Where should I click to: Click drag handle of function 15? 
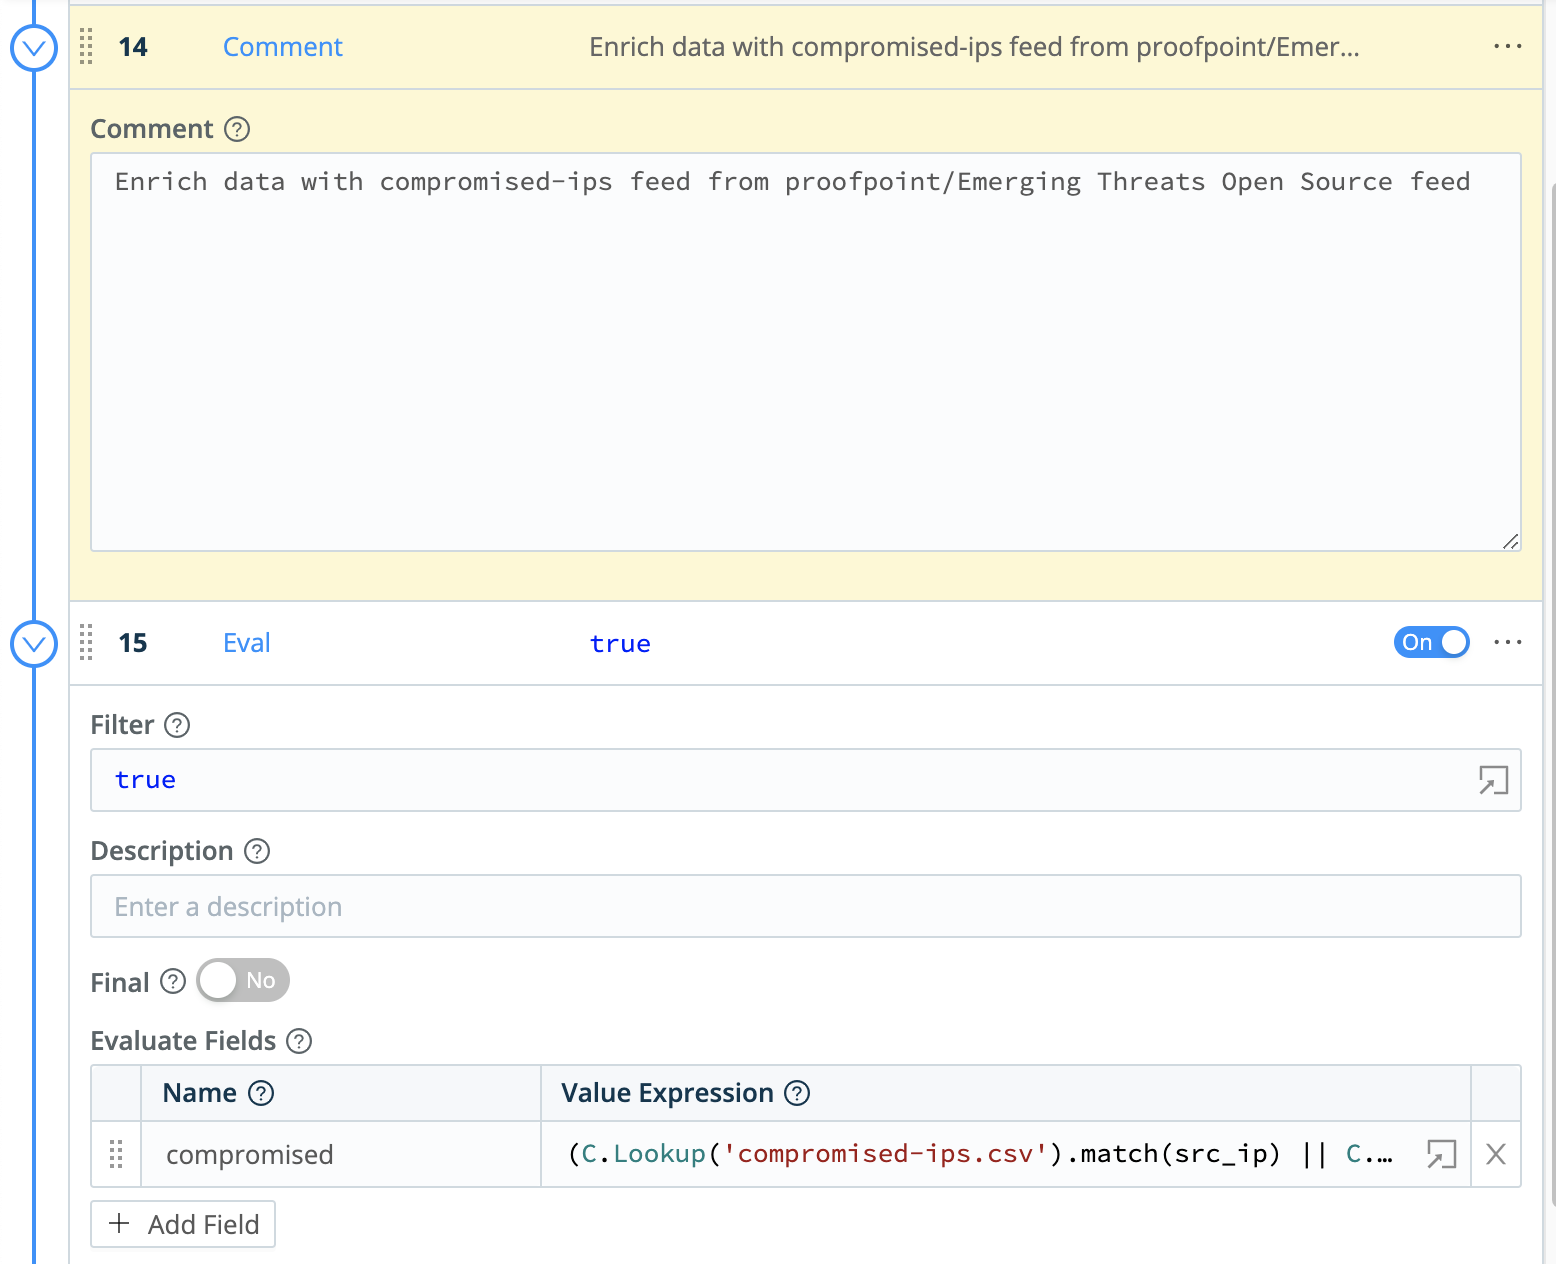tap(86, 642)
